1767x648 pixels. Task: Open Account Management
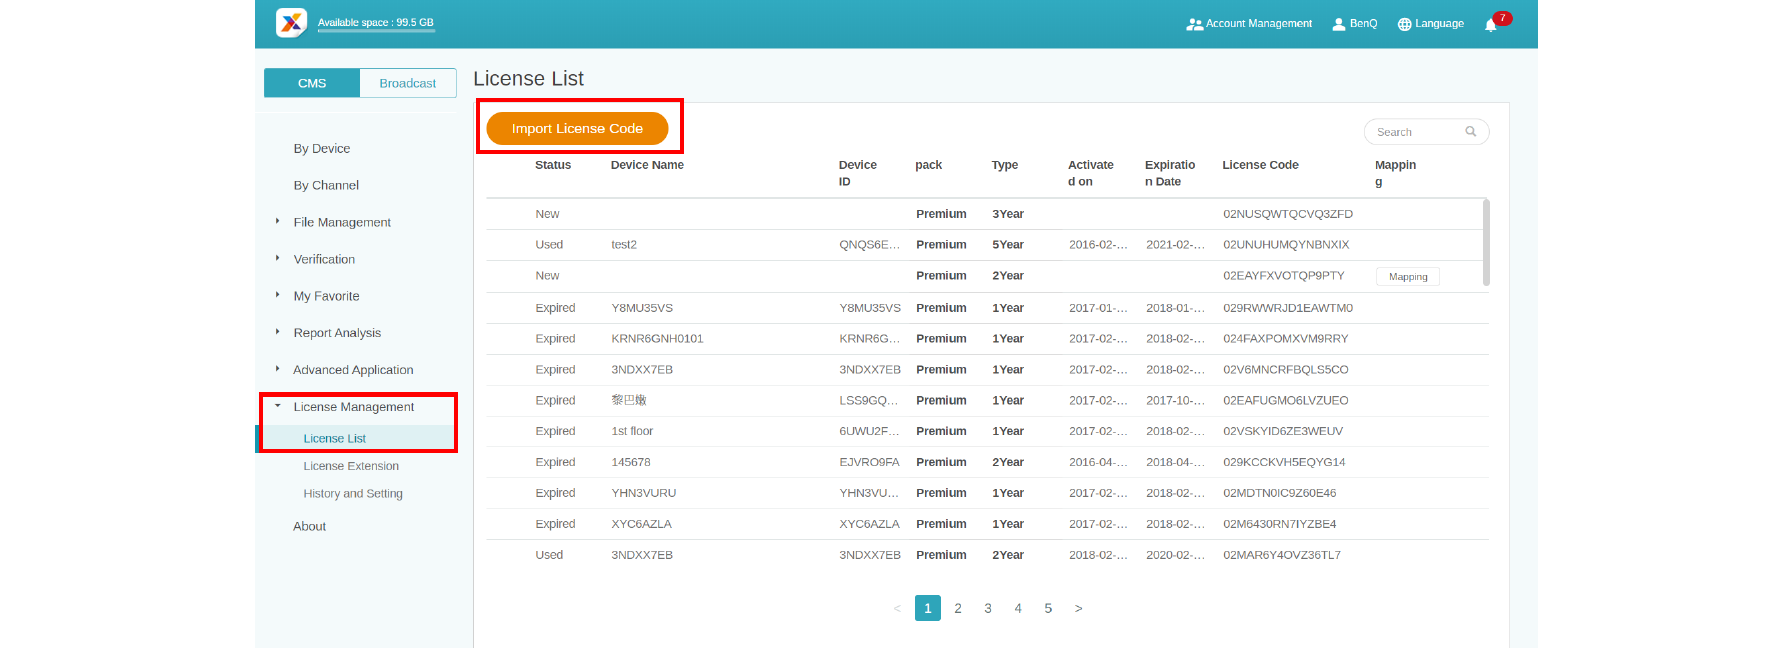(1249, 24)
